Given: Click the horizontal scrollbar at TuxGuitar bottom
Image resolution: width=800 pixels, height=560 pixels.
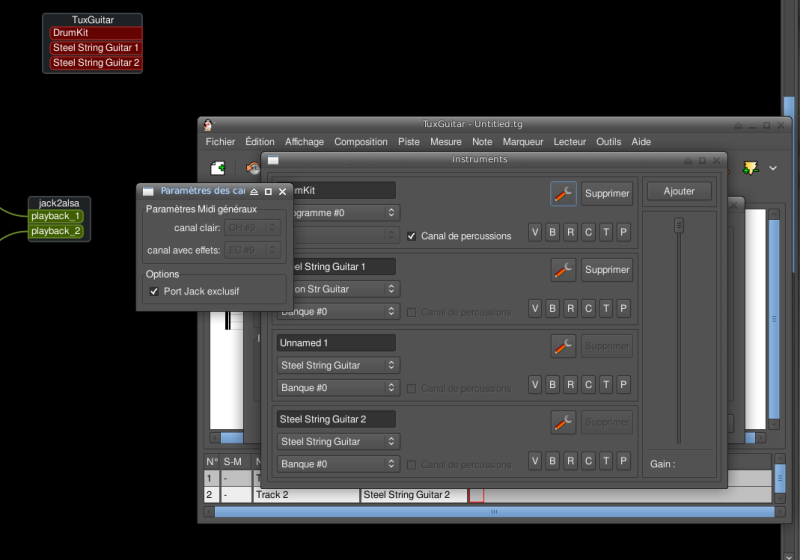Looking at the screenshot, I should (x=494, y=512).
